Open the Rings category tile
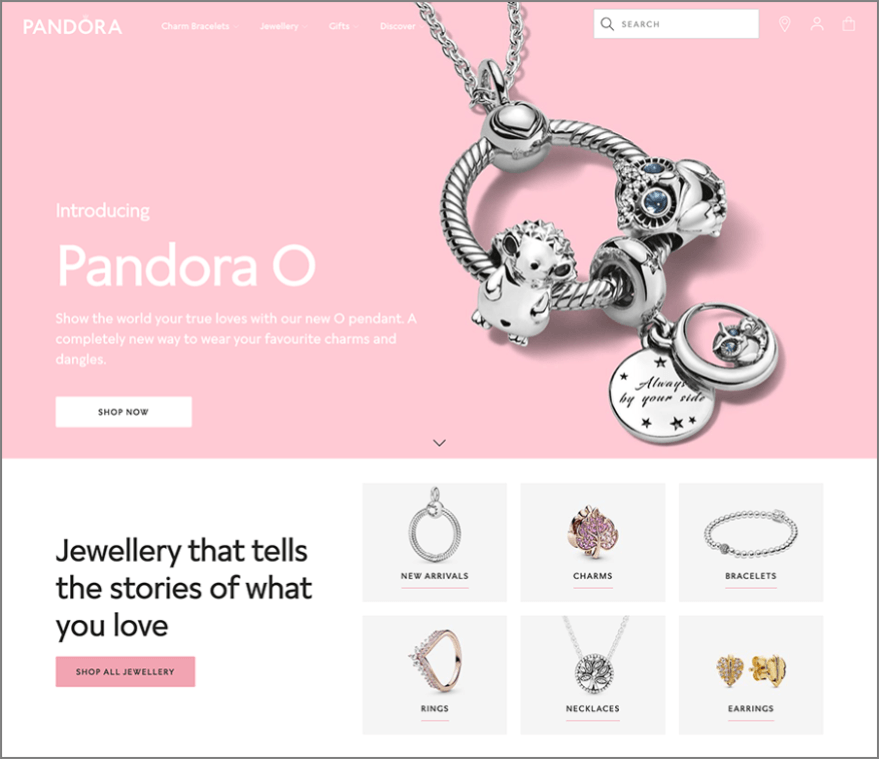Image resolution: width=879 pixels, height=759 pixels. tap(434, 675)
